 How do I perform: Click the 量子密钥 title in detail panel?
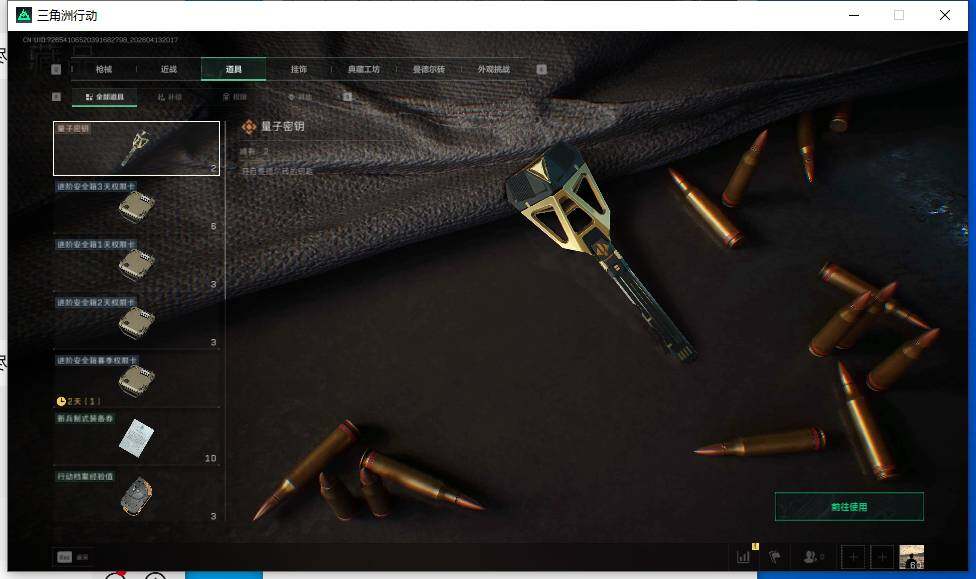click(x=282, y=126)
